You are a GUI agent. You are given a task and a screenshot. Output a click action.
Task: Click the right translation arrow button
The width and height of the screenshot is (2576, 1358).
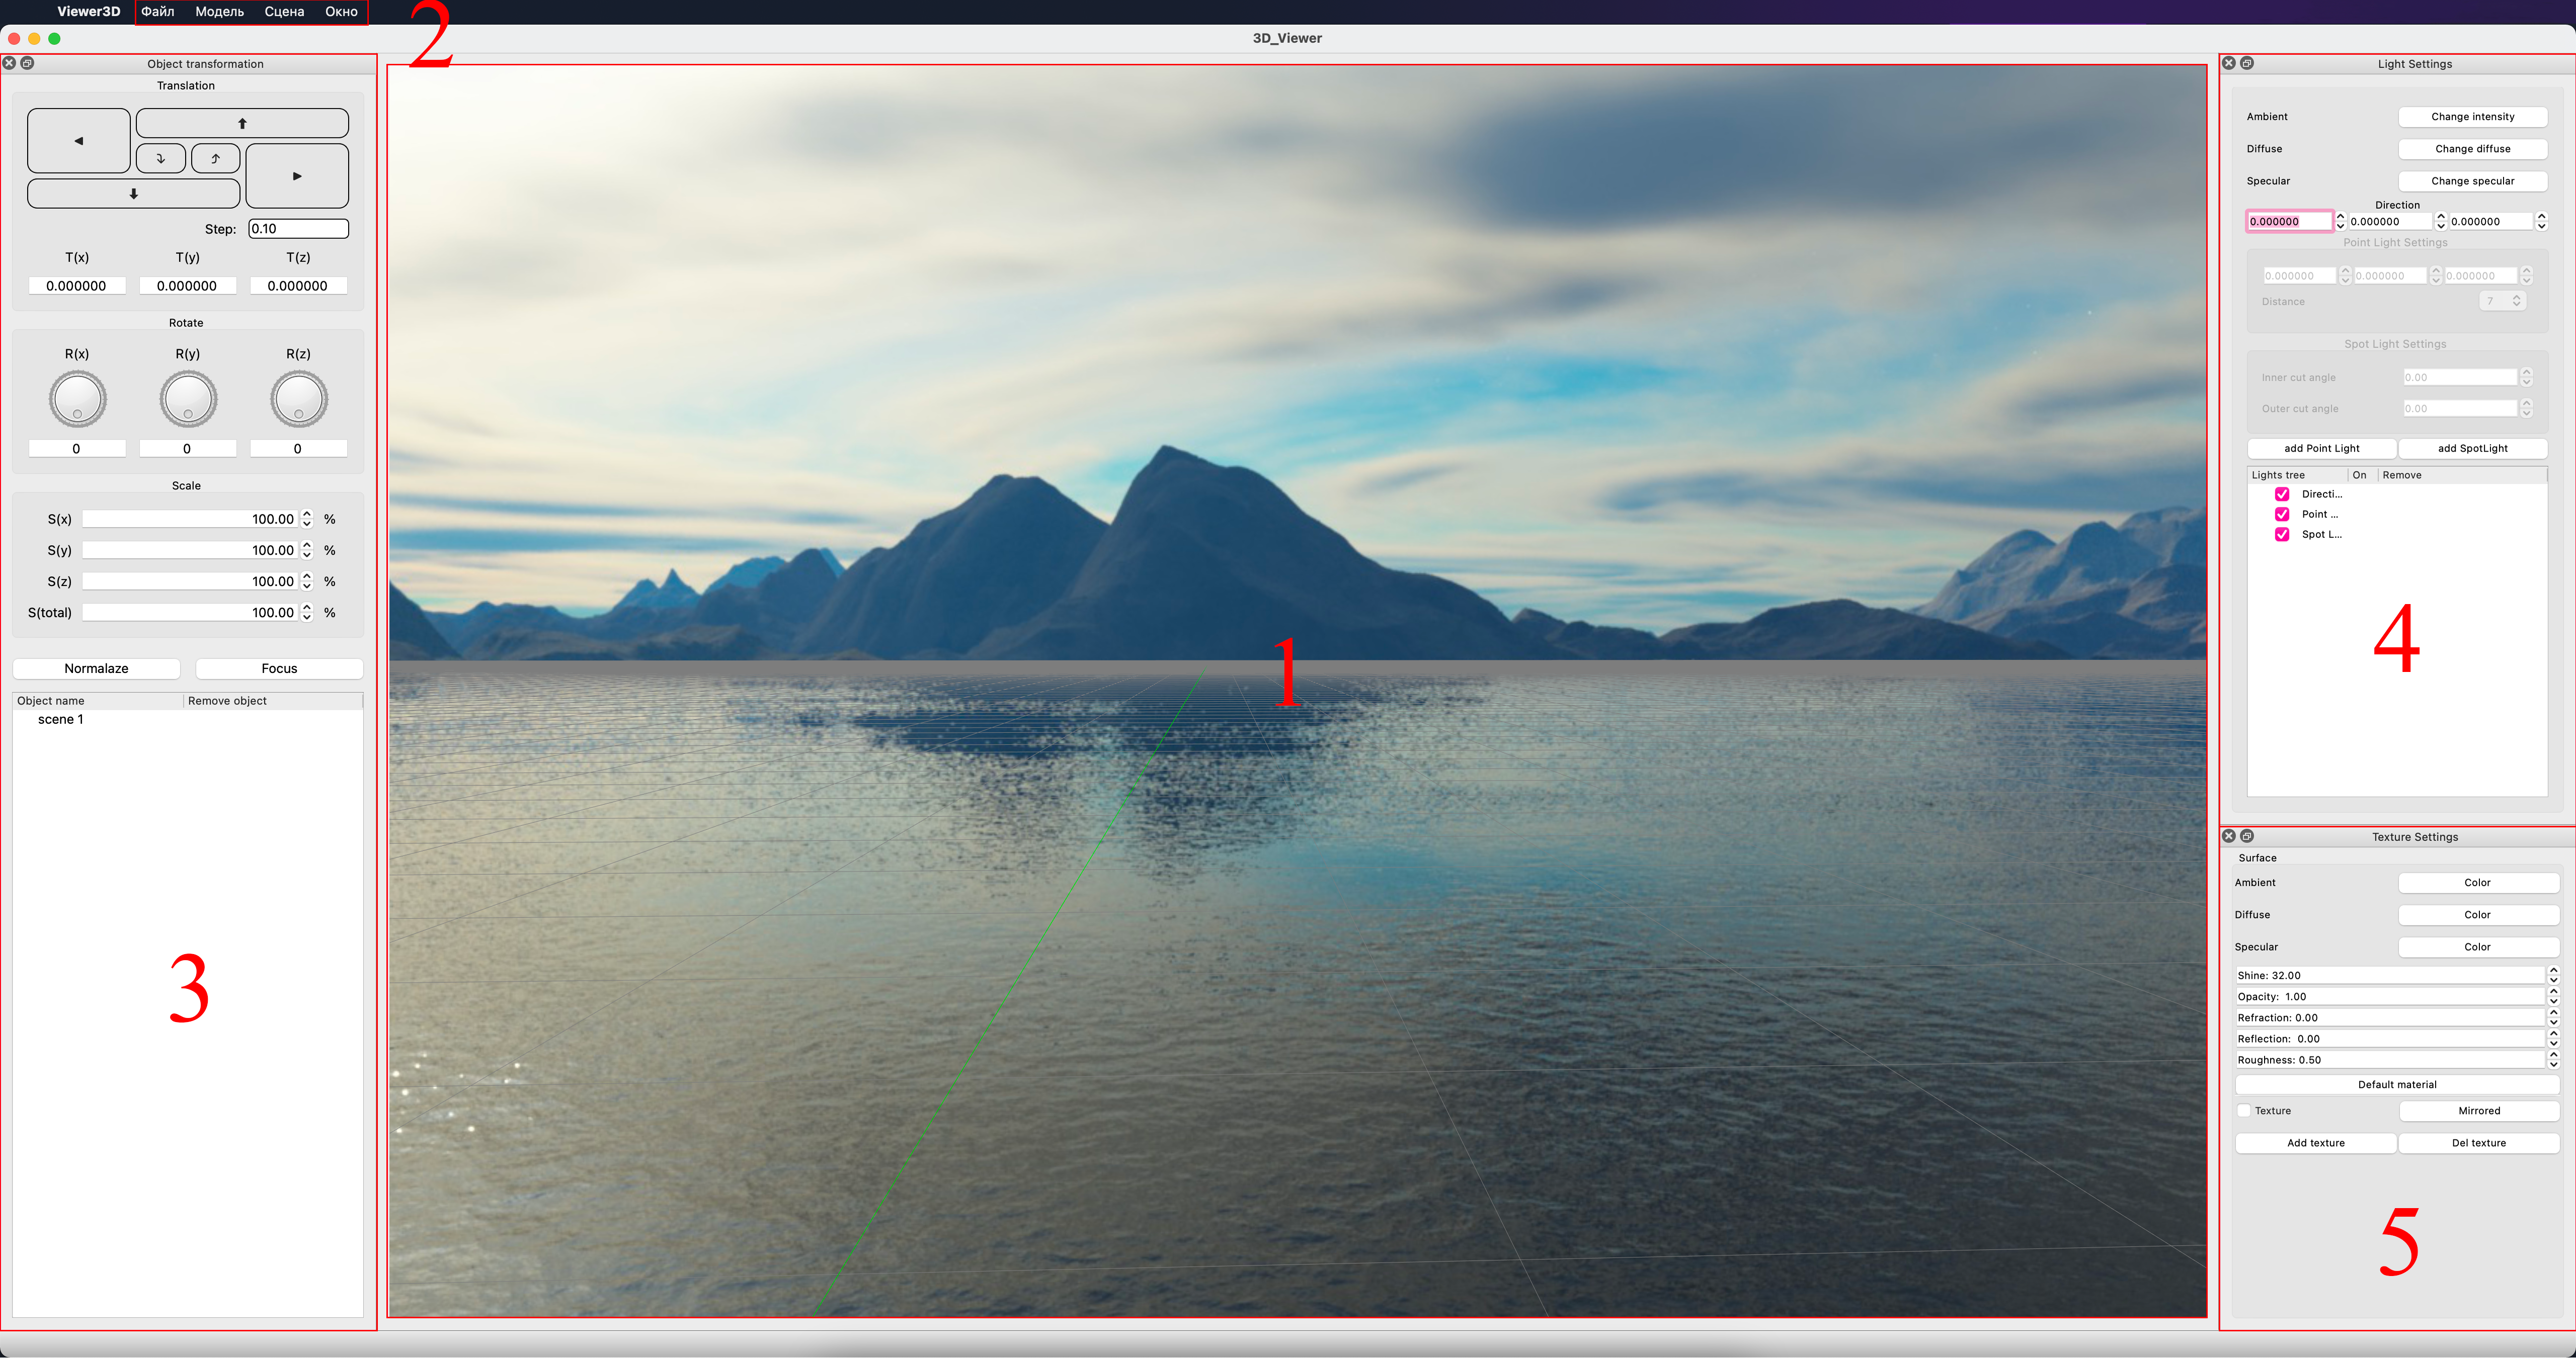pos(297,176)
